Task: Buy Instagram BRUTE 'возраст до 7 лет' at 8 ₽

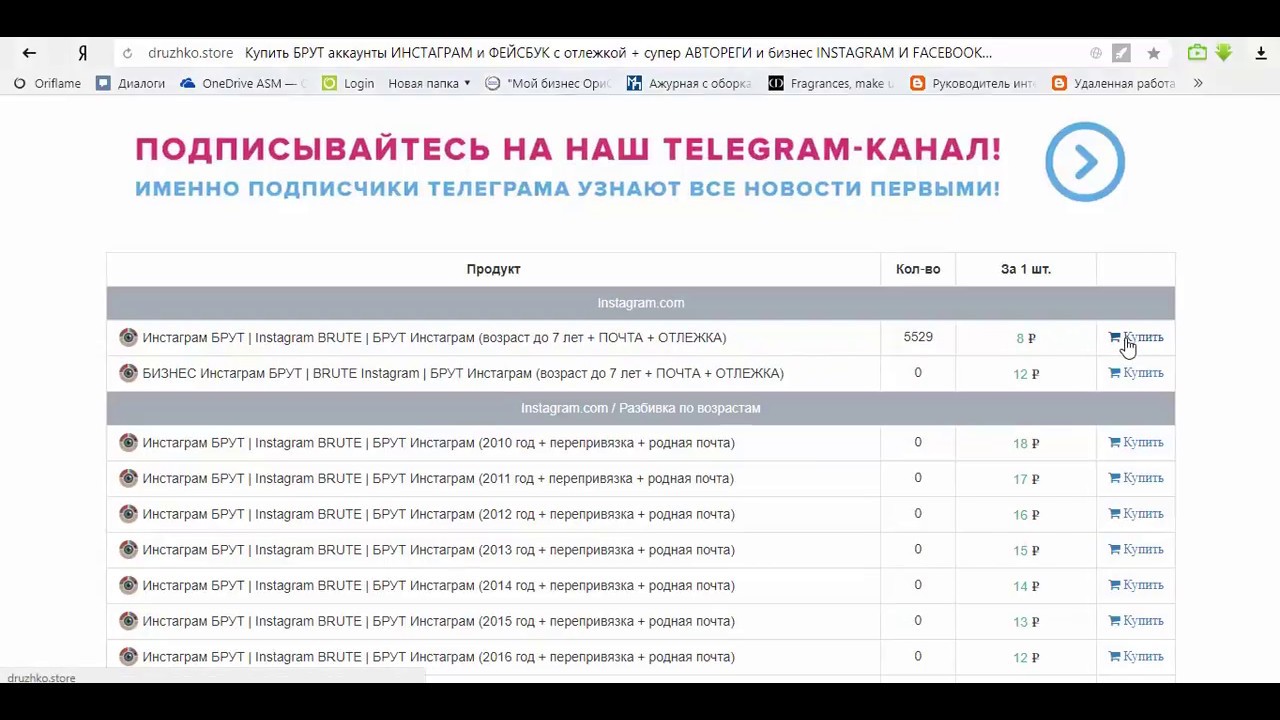Action: (1136, 338)
